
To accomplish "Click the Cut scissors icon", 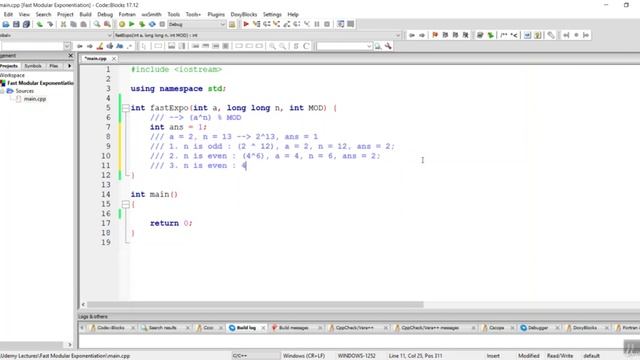I will point(63,24).
